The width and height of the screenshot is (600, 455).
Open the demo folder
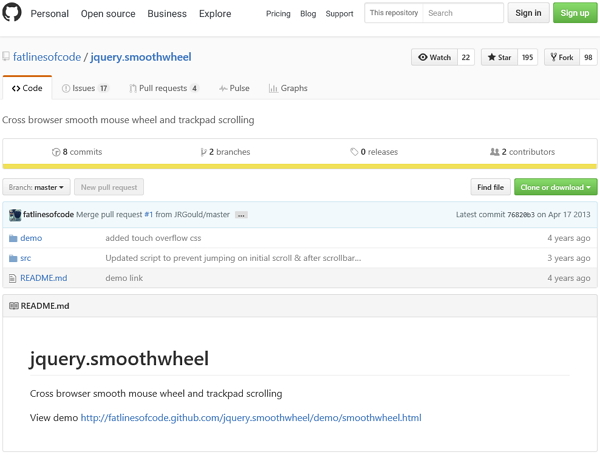31,238
